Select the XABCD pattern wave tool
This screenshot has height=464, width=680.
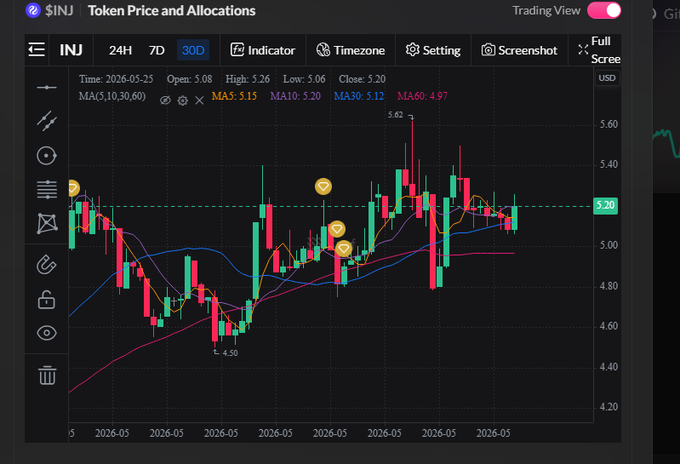point(47,224)
